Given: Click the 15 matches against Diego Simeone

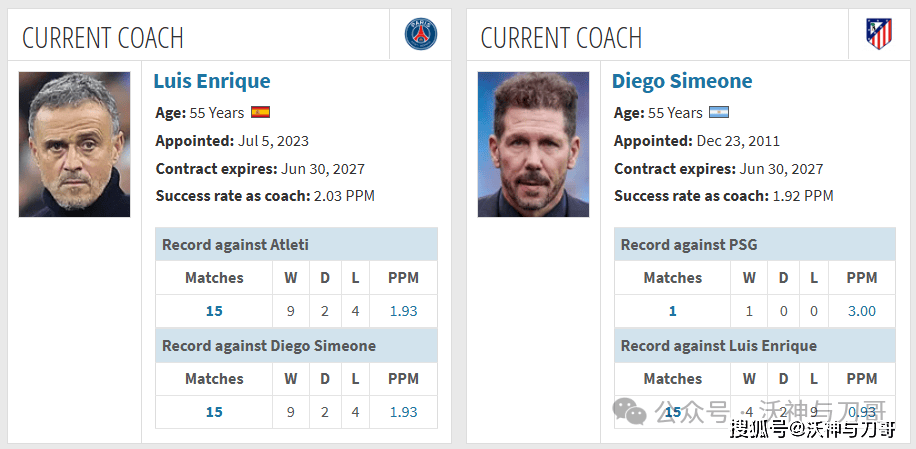Looking at the screenshot, I should tap(214, 412).
